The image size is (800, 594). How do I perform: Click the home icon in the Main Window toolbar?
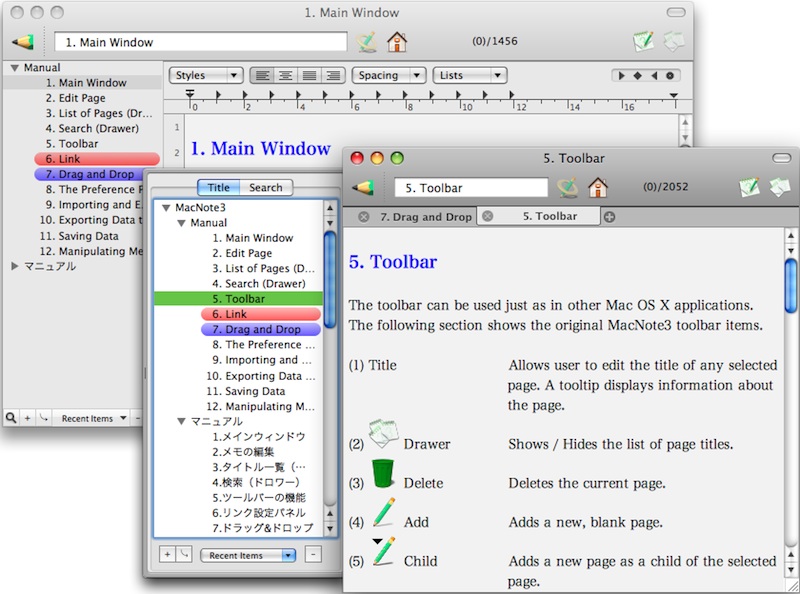397,42
